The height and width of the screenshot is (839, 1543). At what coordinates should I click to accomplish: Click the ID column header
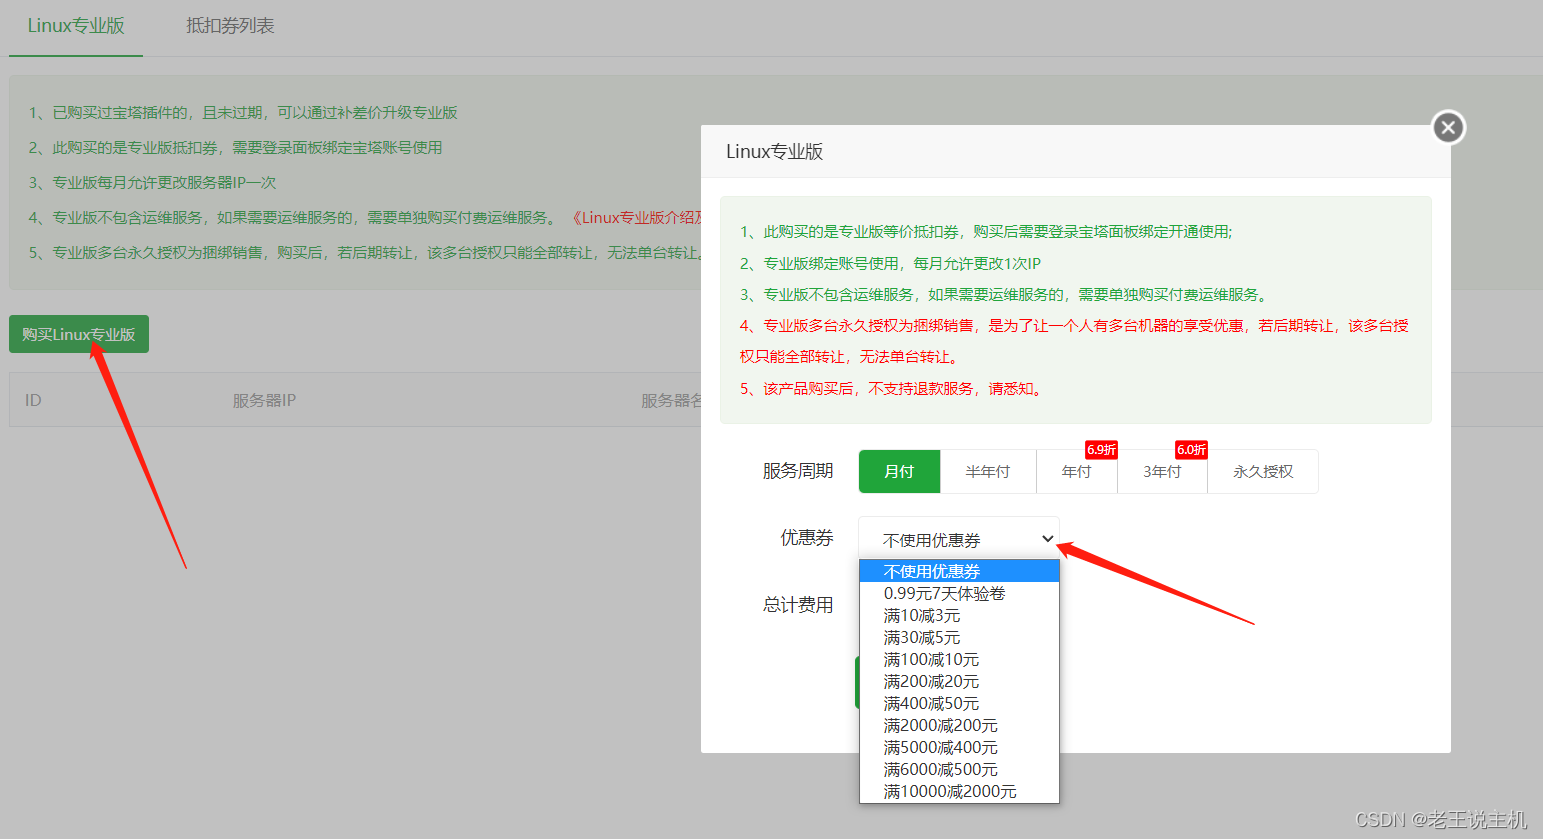coord(33,400)
